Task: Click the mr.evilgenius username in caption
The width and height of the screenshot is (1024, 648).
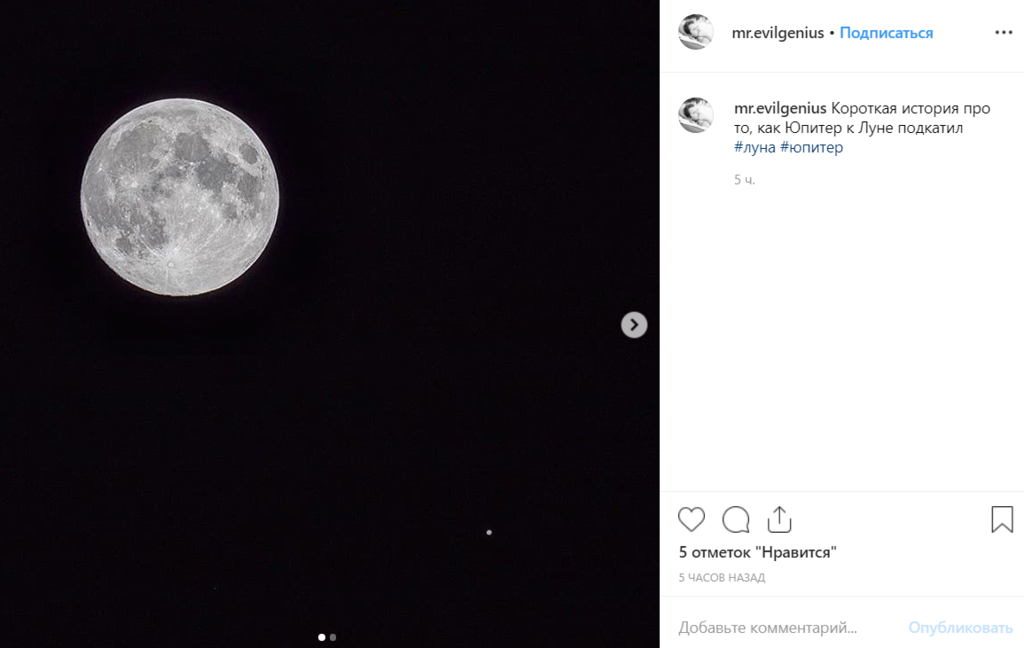Action: click(x=780, y=108)
